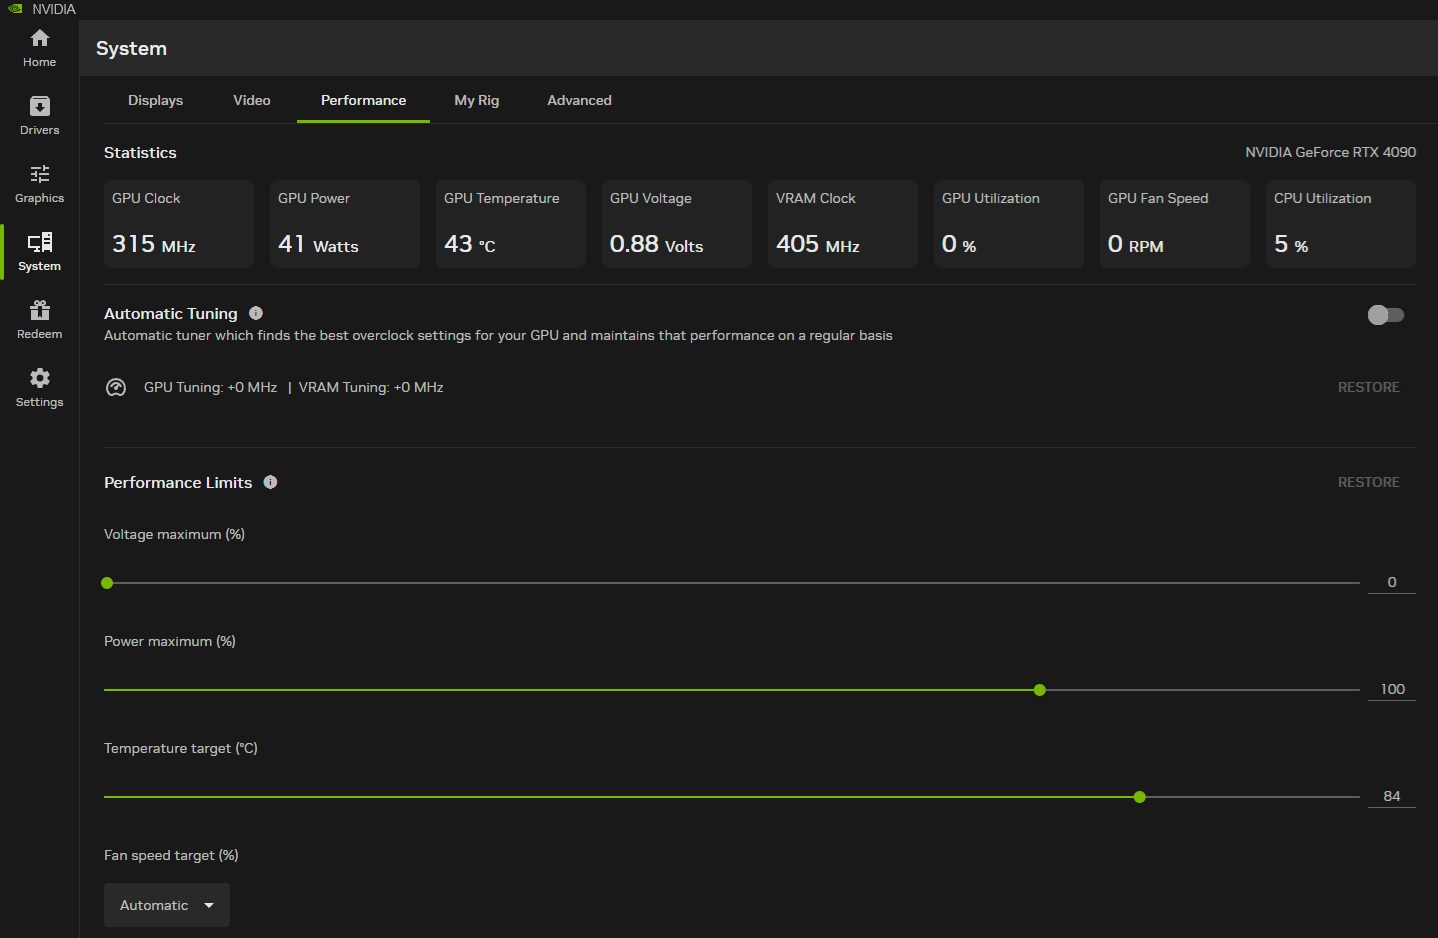The width and height of the screenshot is (1438, 938).
Task: Click the Power maximum slider handle
Action: coord(1040,690)
